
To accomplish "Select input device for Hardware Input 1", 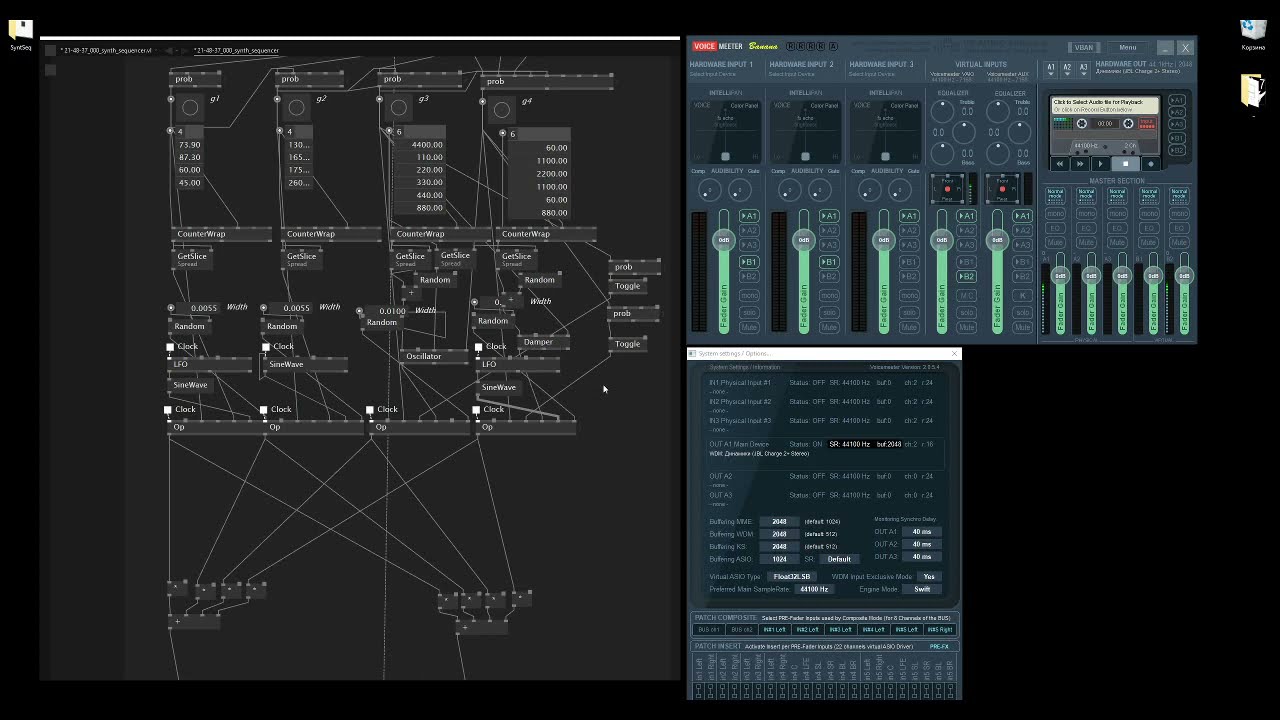I will [x=712, y=74].
